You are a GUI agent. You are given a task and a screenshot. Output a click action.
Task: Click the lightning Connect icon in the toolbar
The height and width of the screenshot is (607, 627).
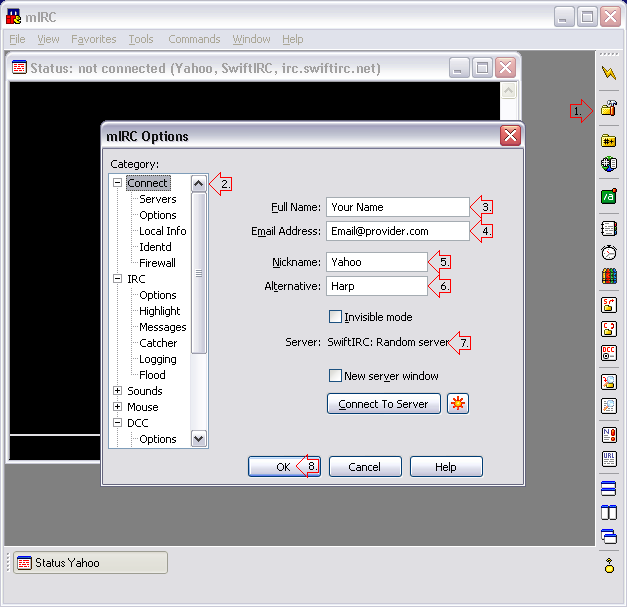[609, 73]
